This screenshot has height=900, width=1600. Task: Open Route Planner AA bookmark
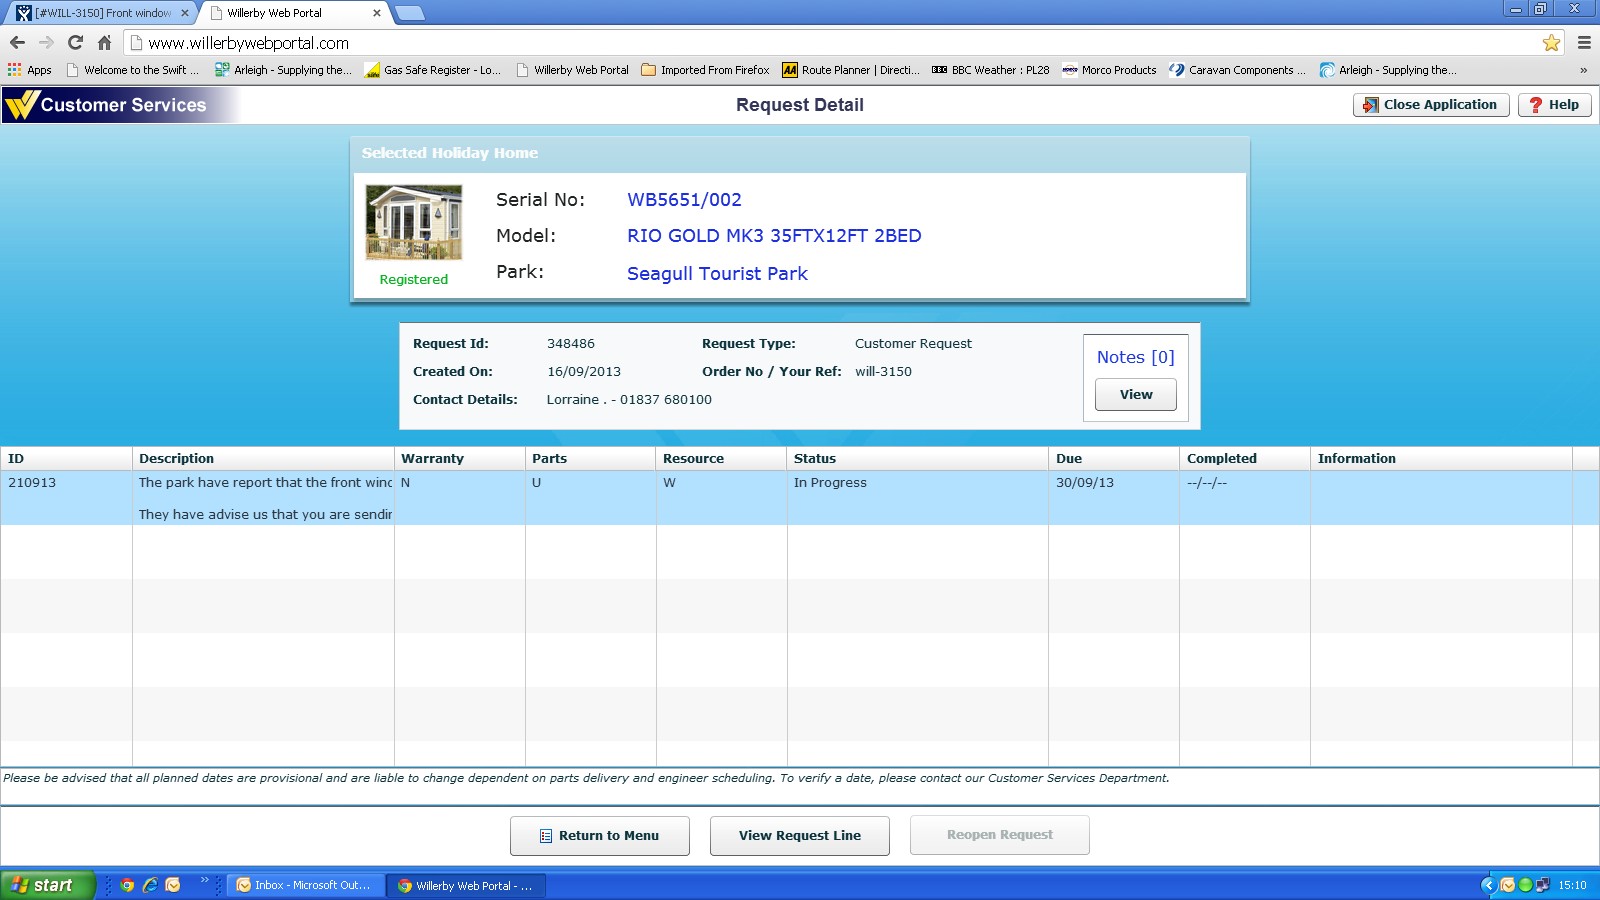coord(850,70)
